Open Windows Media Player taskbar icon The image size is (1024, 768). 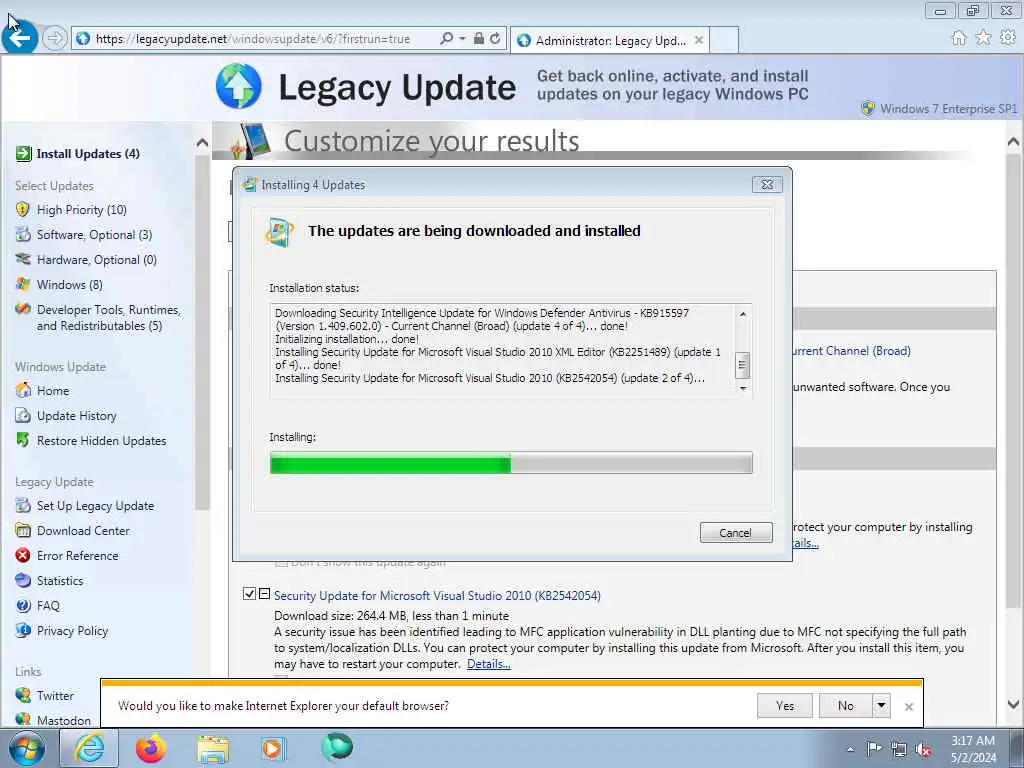click(272, 748)
